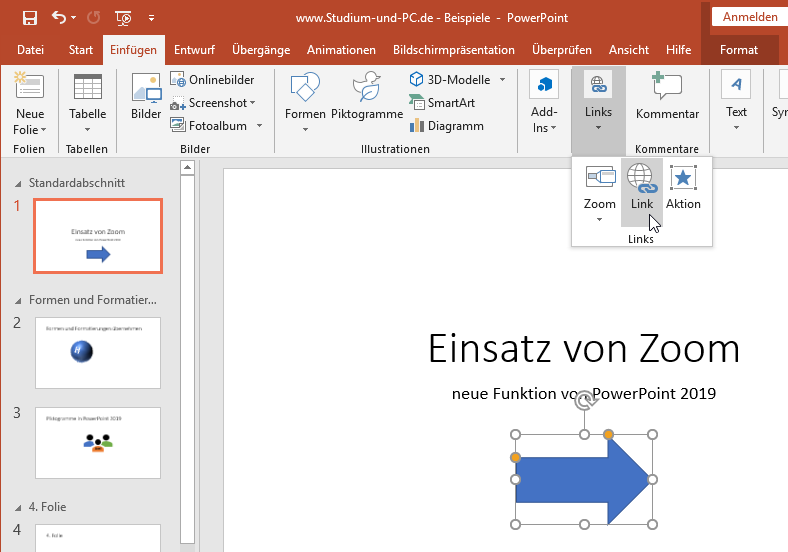788x552 pixels.
Task: Select slide 2 thumbnail with blue sphere
Action: (x=98, y=353)
